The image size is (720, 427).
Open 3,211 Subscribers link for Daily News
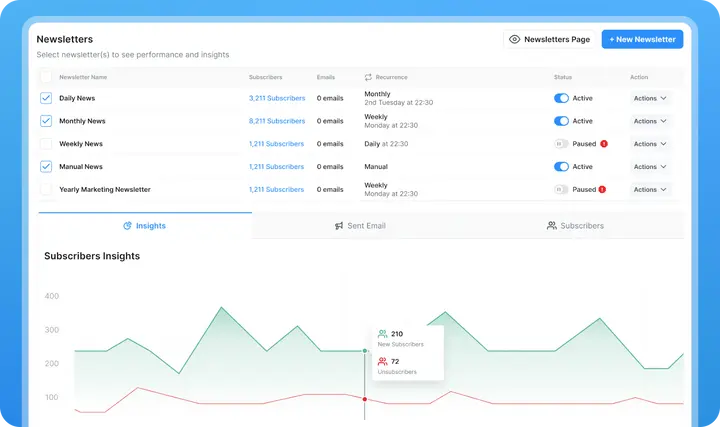tap(277, 98)
